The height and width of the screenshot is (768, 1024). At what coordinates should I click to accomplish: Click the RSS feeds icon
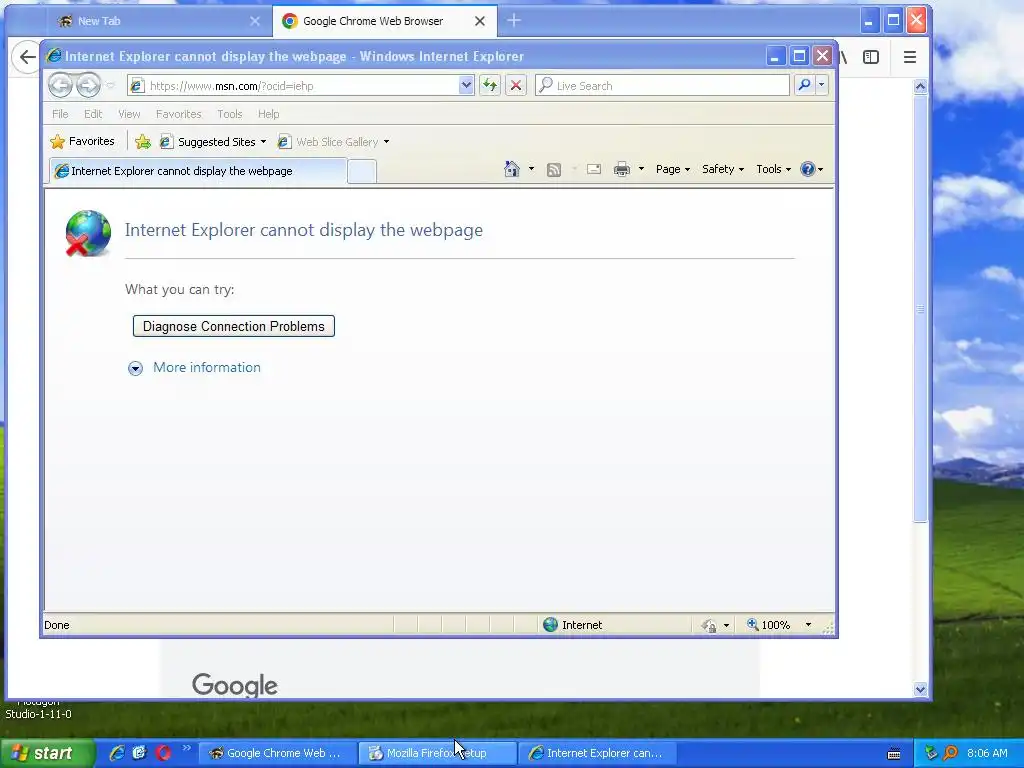[554, 170]
